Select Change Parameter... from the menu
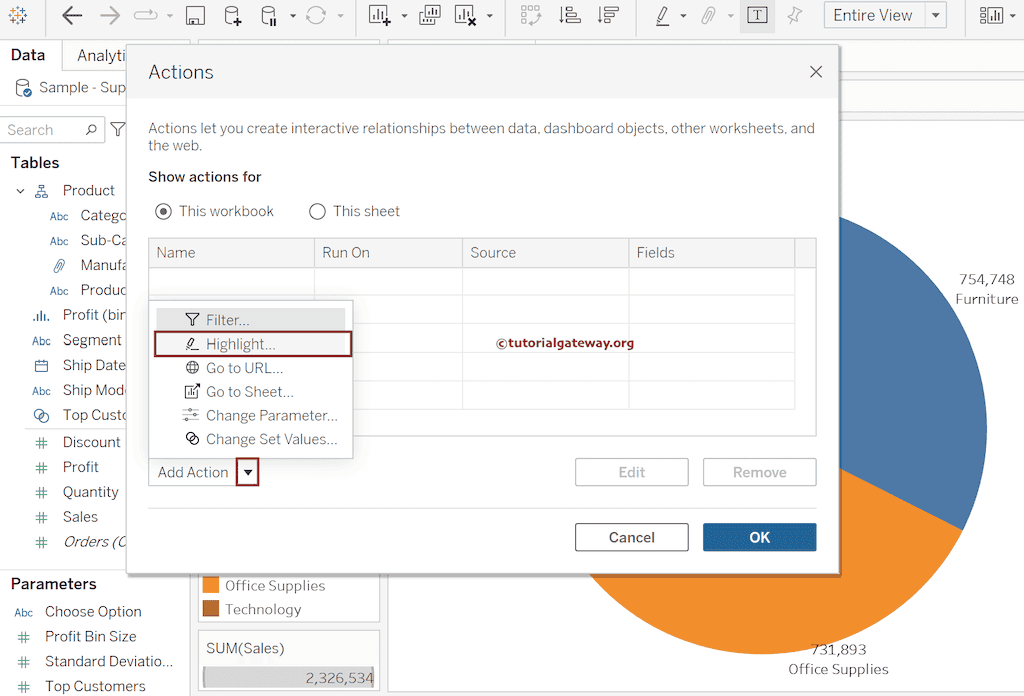The height and width of the screenshot is (696, 1024). (271, 415)
